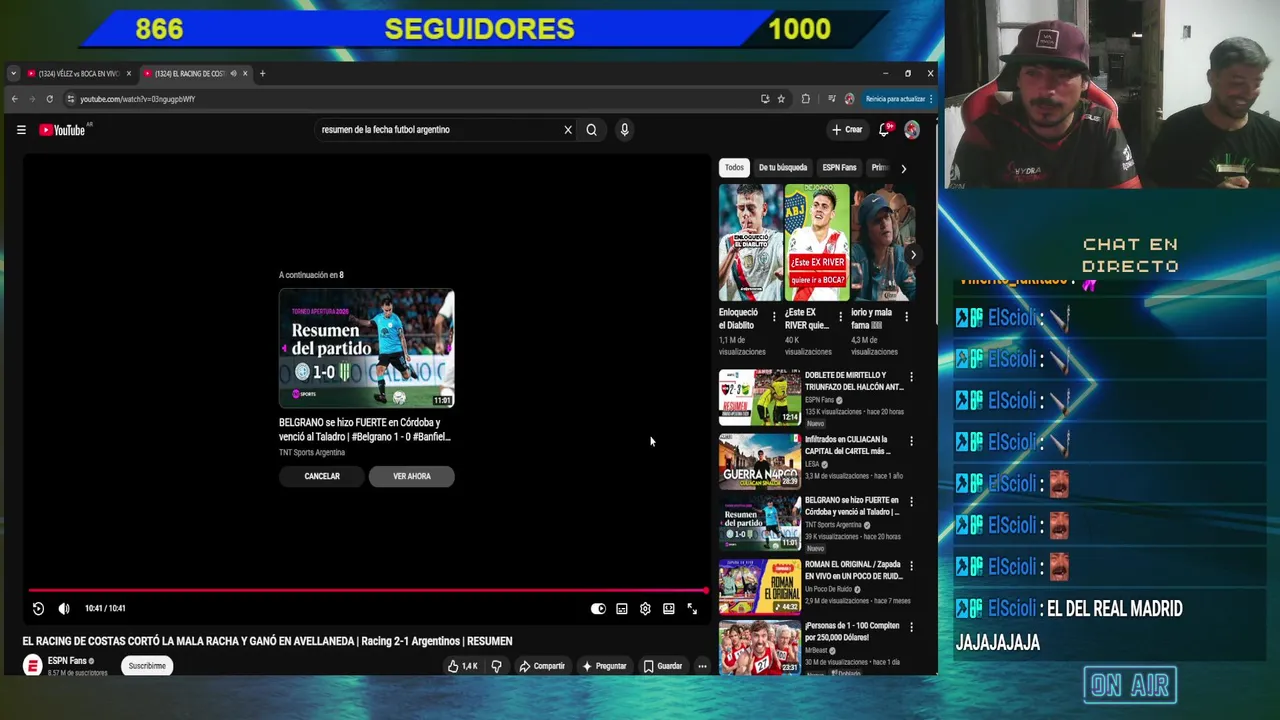Go to the YouTube home logo

click(x=62, y=130)
